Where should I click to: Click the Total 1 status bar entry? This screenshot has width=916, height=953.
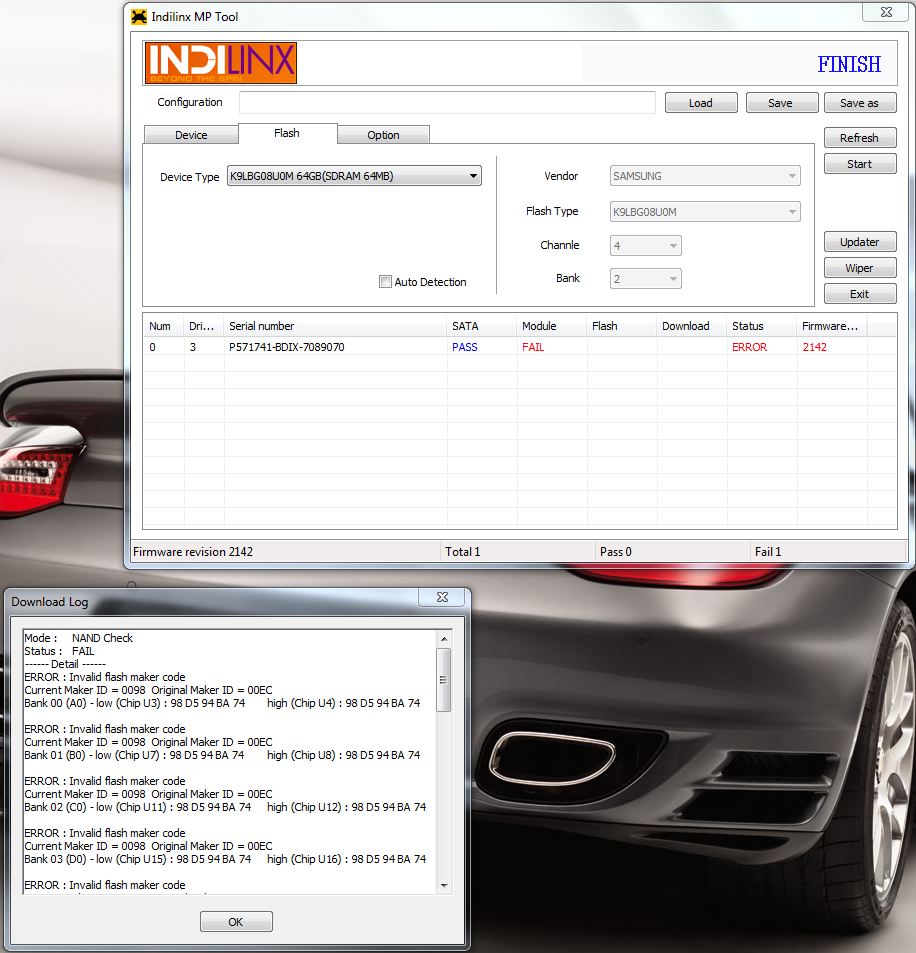(x=463, y=552)
